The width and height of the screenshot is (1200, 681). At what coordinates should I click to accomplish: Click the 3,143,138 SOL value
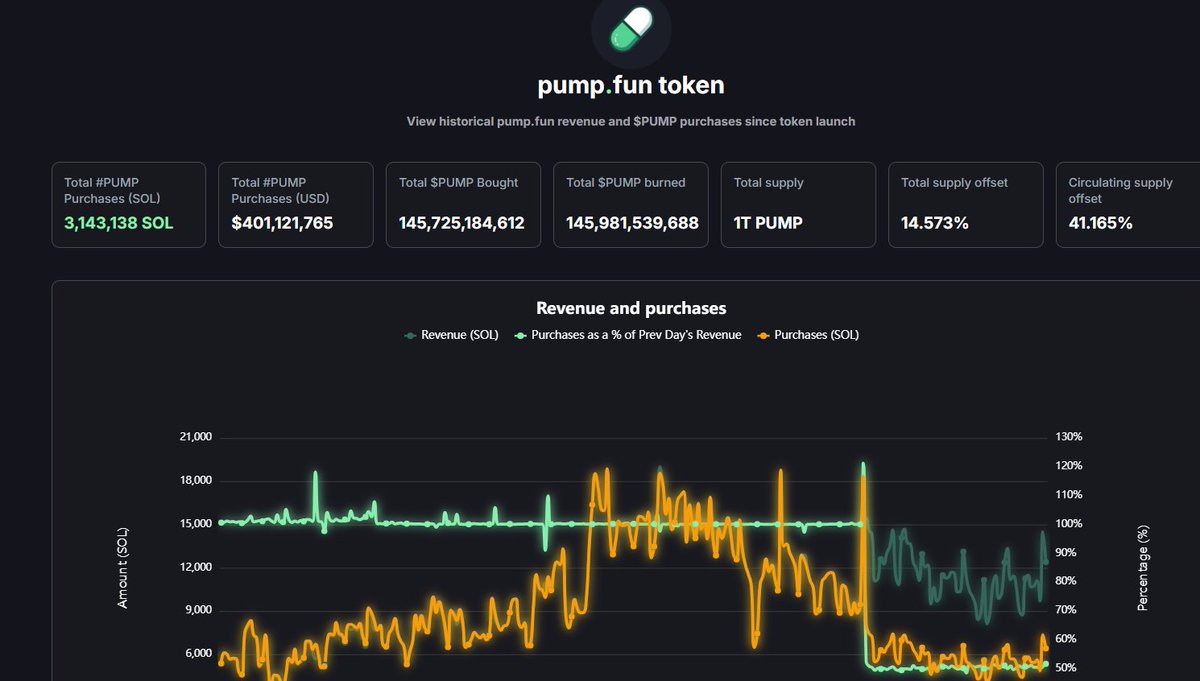tap(118, 223)
